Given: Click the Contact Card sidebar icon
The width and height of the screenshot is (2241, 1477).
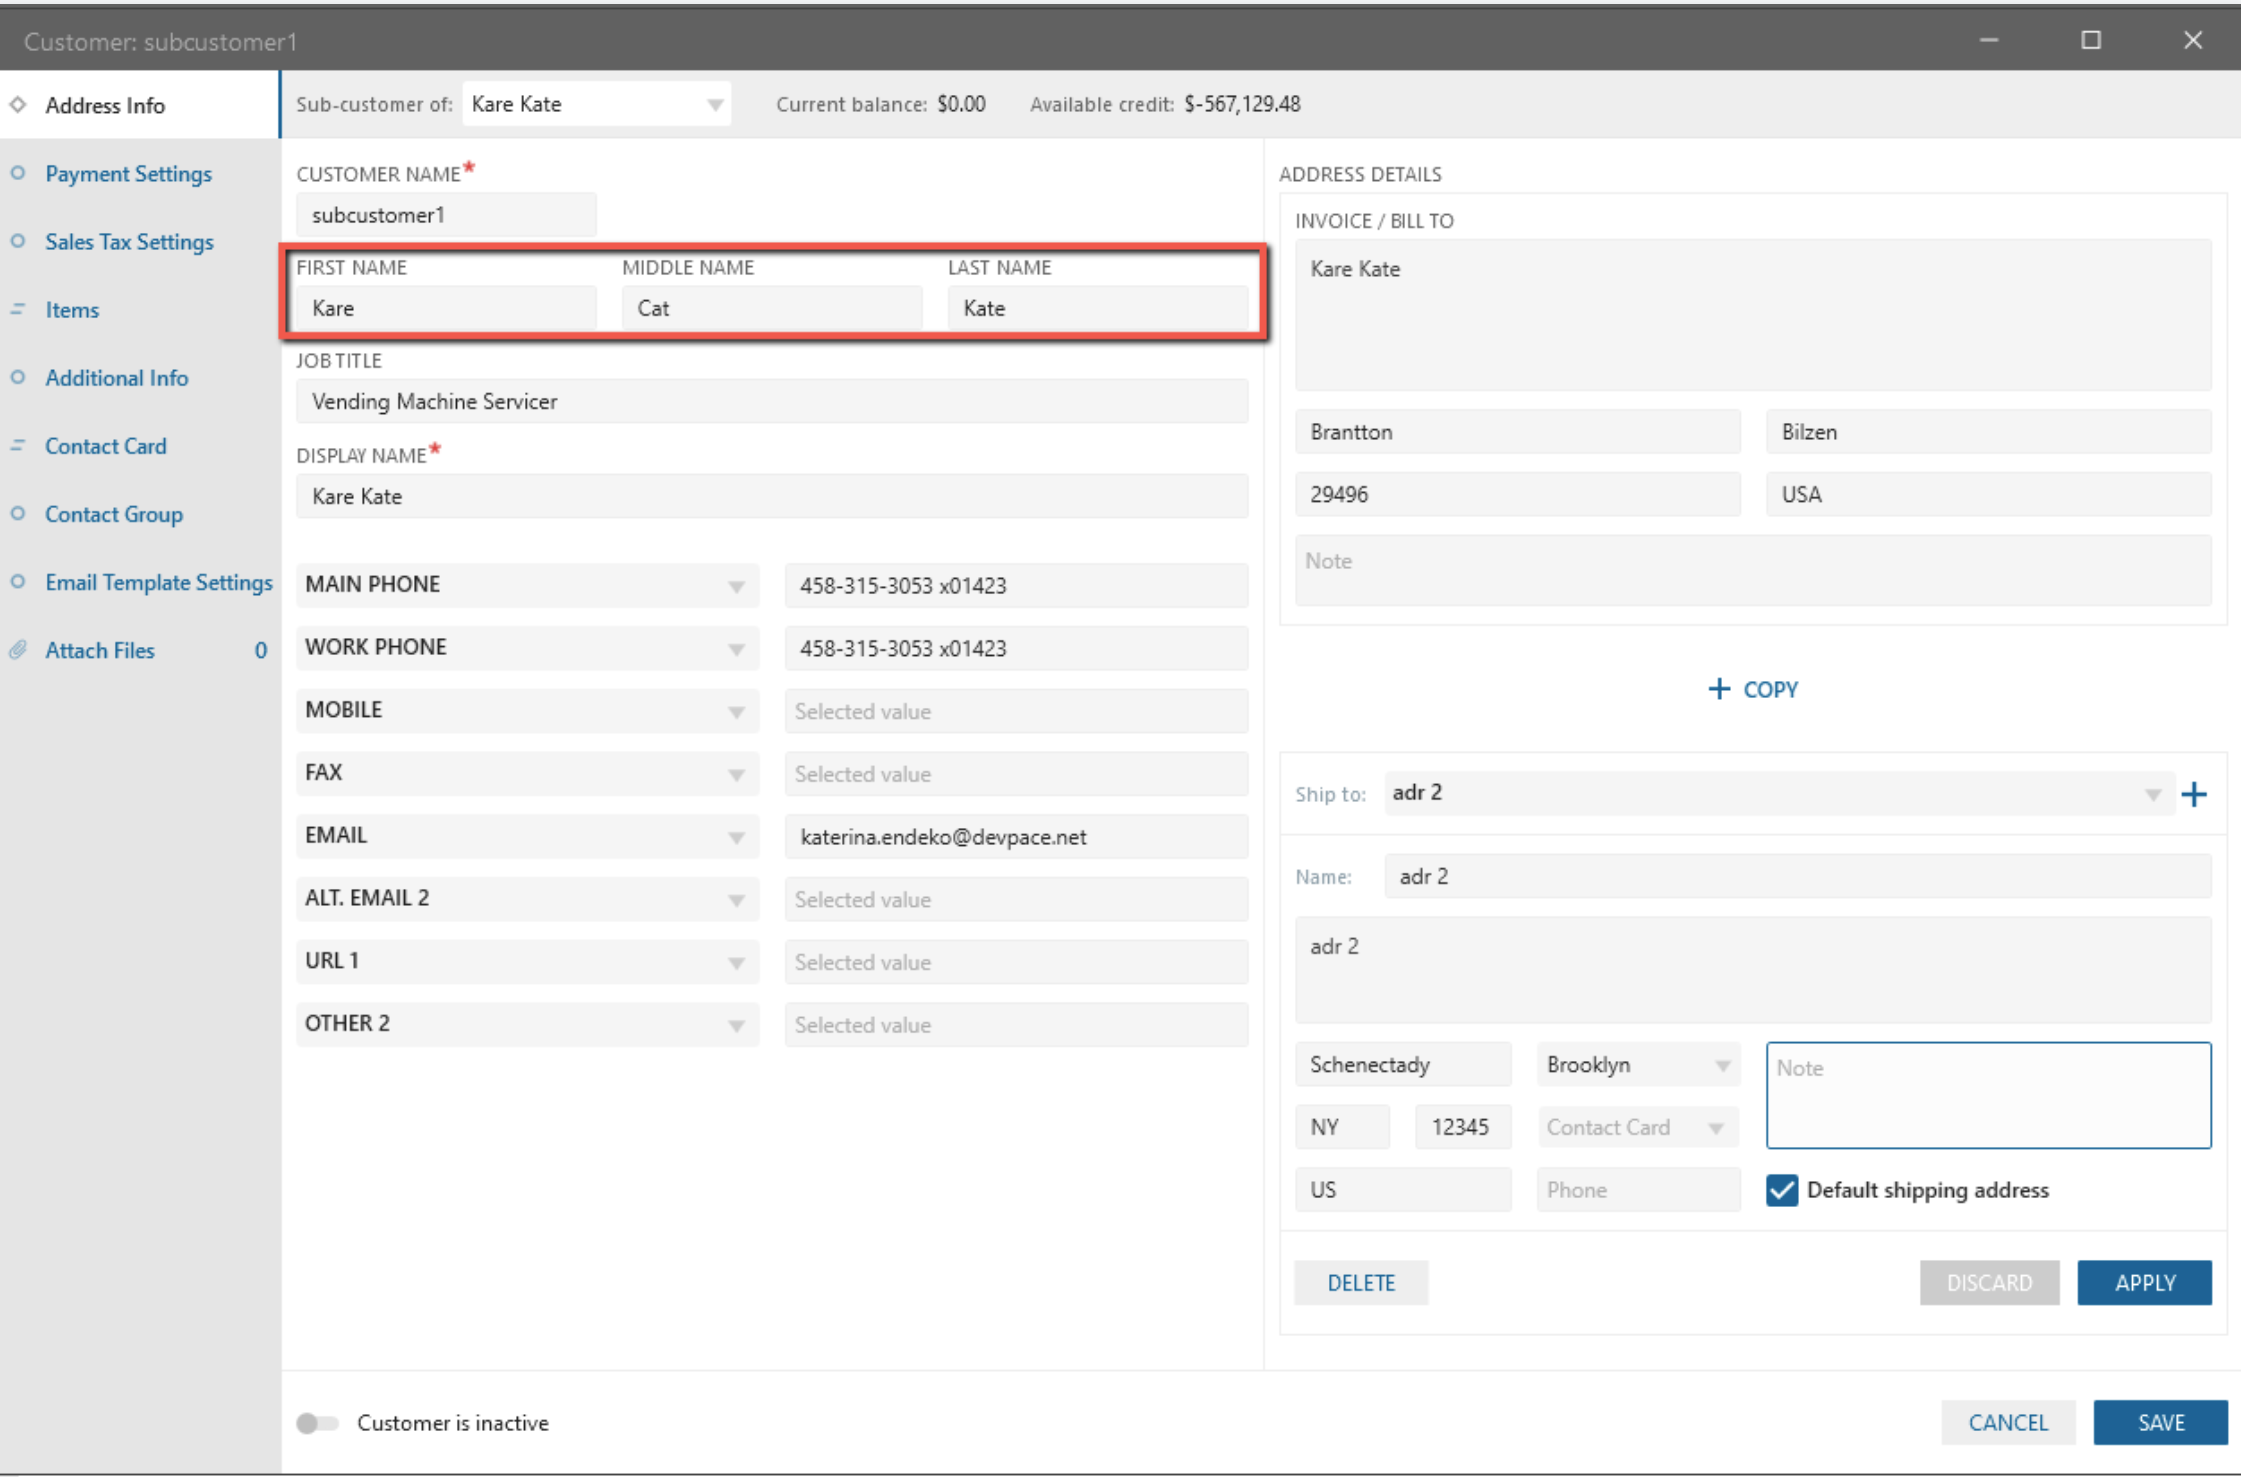Looking at the screenshot, I should (x=18, y=446).
